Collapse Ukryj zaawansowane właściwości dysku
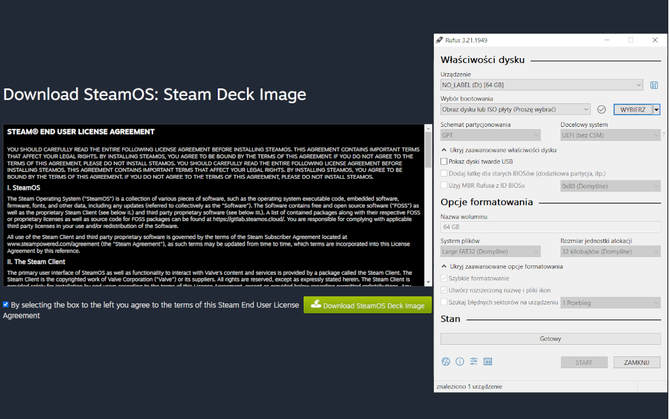670x419 pixels. click(499, 150)
